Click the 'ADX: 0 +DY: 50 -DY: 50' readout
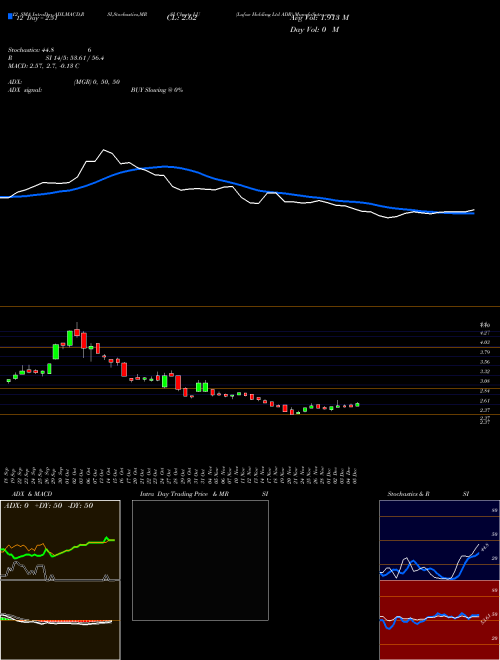The image size is (500, 660). pos(48,506)
